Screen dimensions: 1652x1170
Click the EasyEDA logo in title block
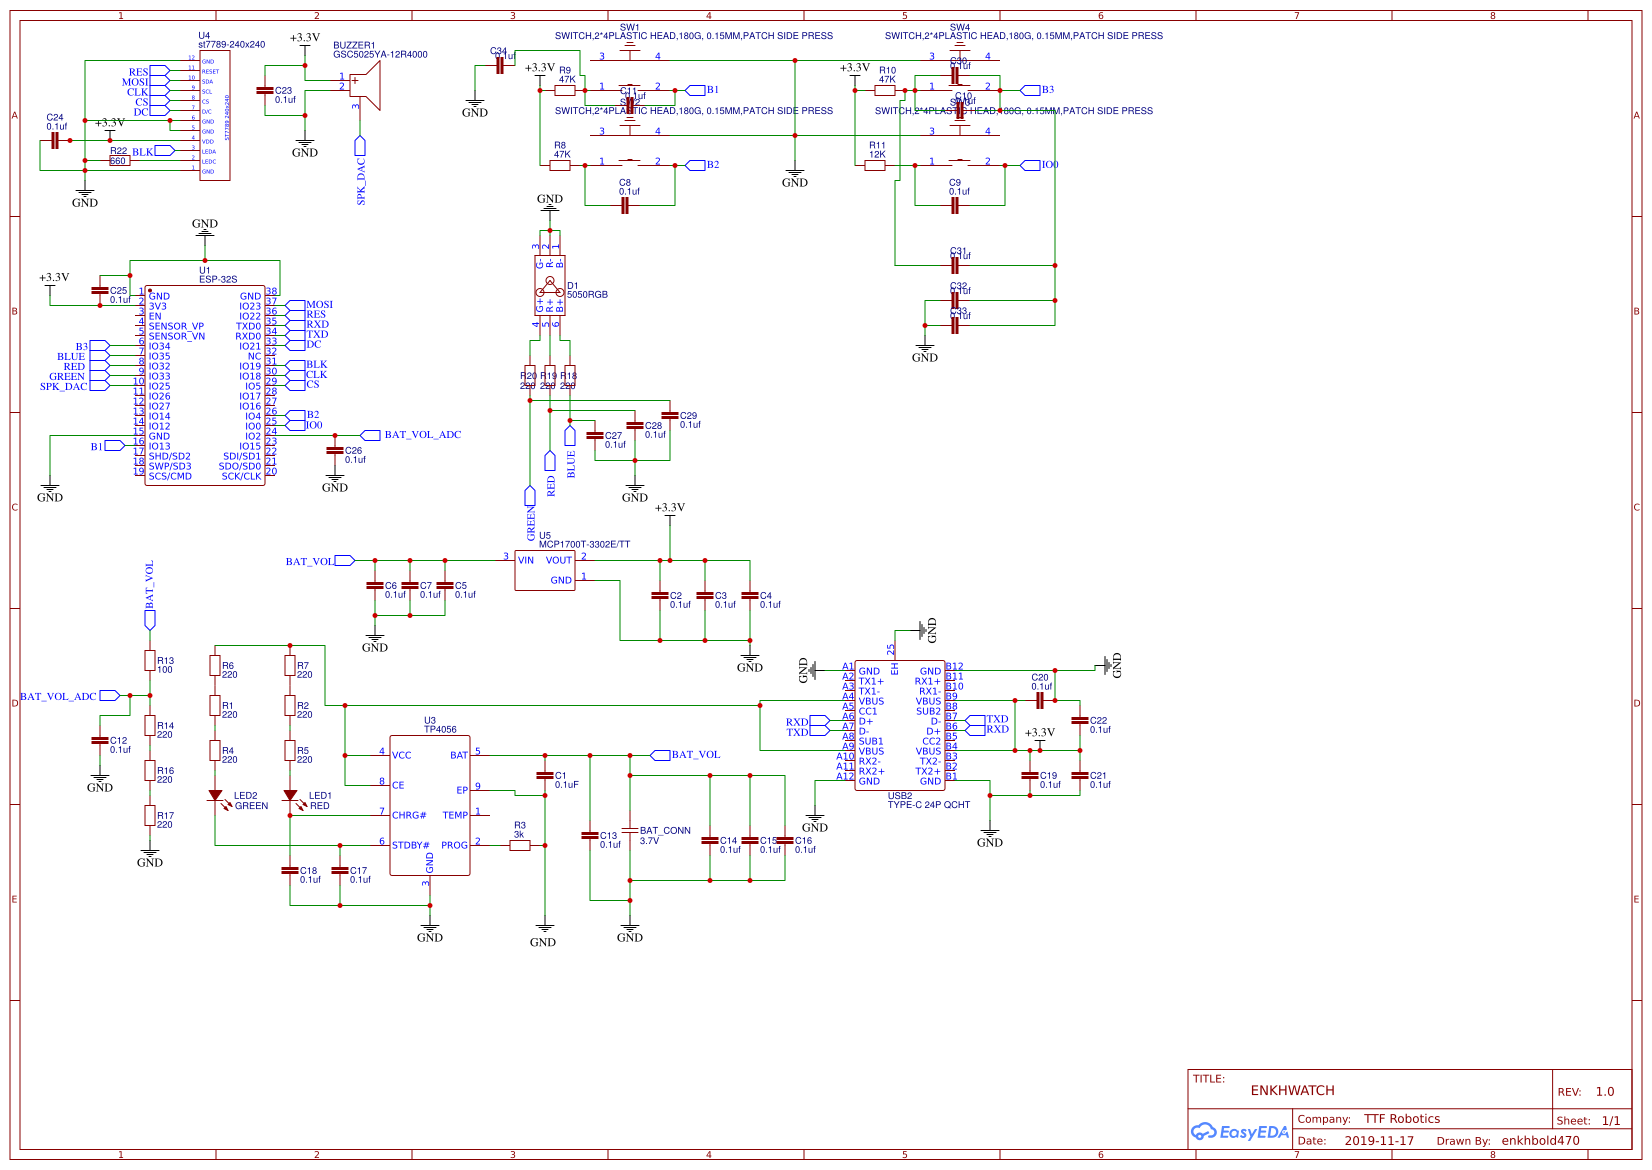tap(1239, 1132)
